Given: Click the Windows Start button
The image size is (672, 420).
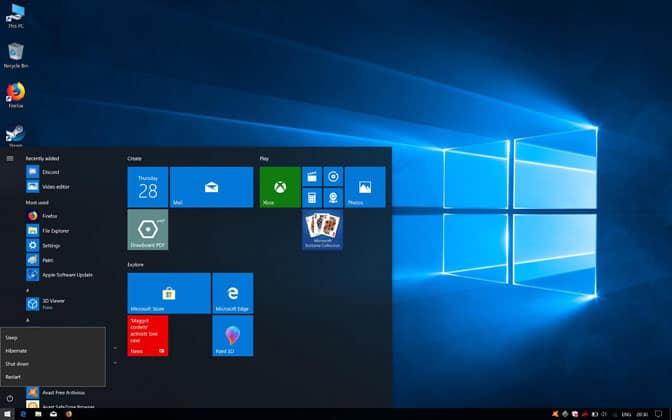Looking at the screenshot, I should pyautogui.click(x=7, y=414).
